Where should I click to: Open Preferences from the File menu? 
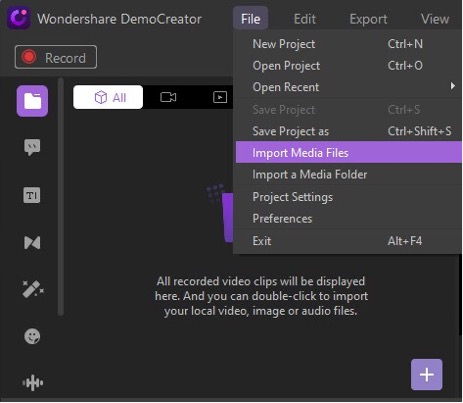[x=348, y=218]
